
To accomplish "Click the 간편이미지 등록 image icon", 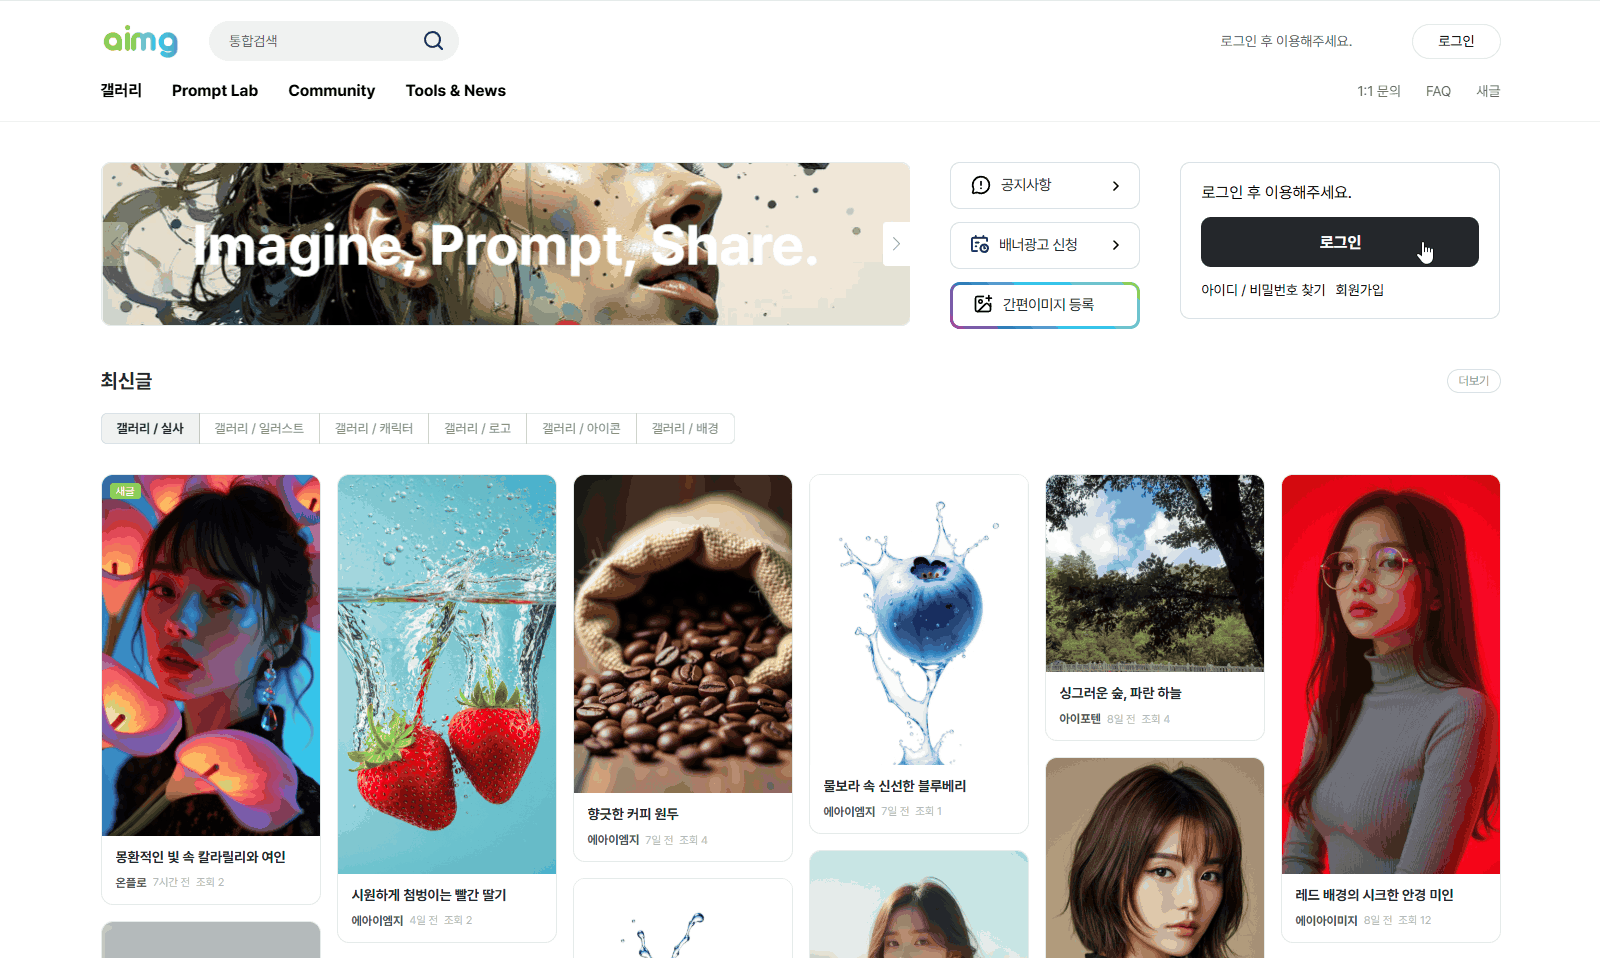I will pos(983,304).
